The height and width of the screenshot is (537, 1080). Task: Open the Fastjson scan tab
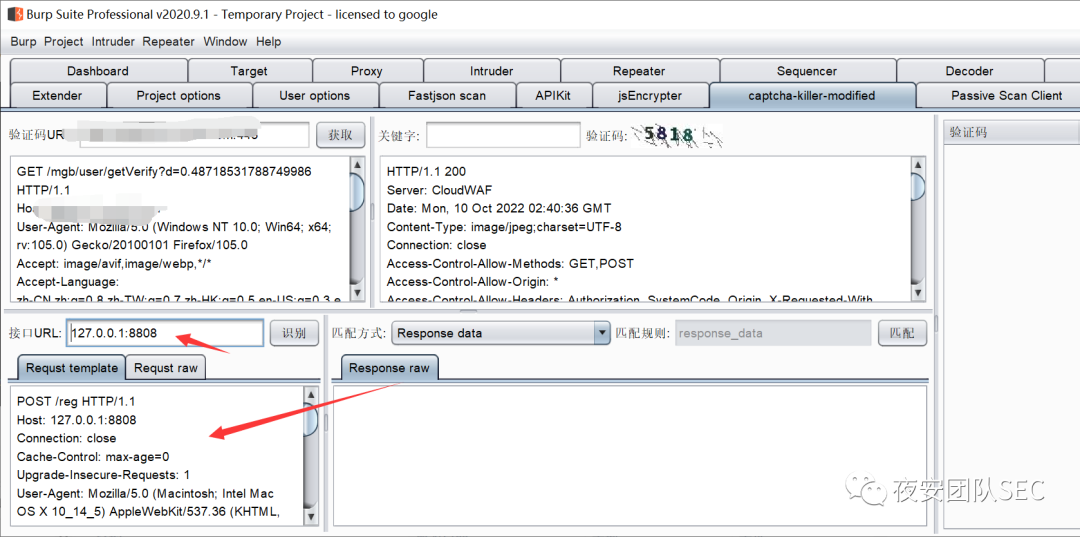446,96
